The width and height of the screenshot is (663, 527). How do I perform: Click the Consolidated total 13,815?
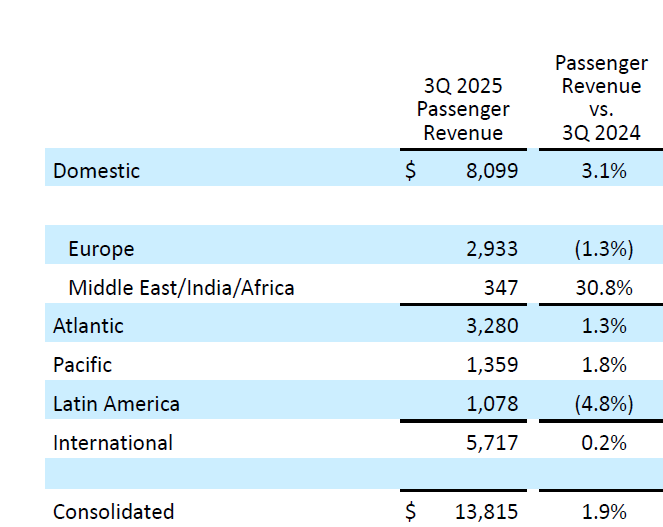pos(486,512)
